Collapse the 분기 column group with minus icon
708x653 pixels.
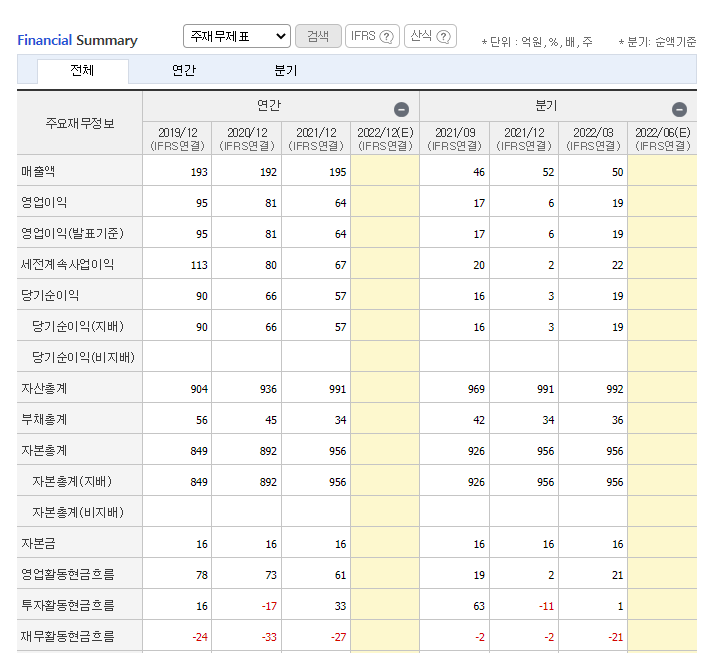tap(679, 109)
